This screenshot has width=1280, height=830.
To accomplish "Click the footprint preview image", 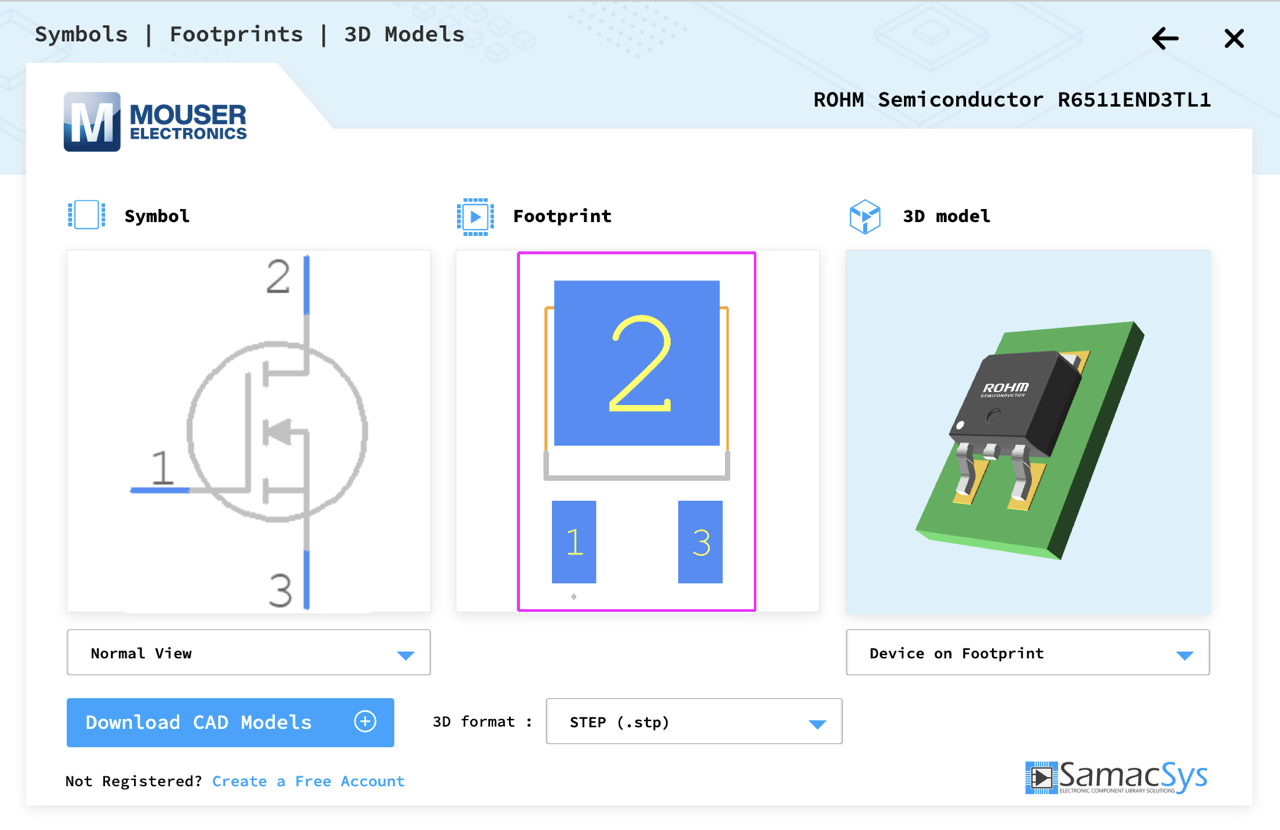I will (x=637, y=431).
